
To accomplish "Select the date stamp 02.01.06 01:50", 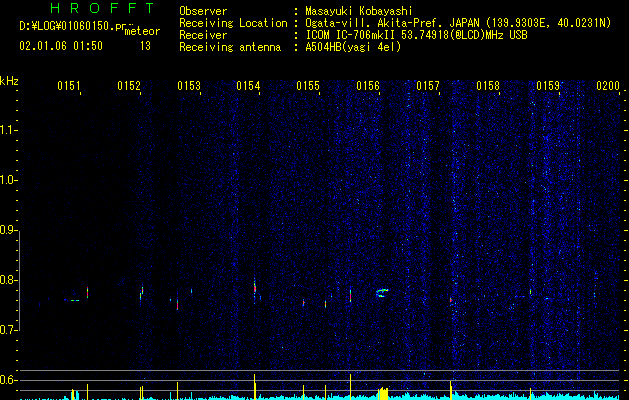I will [61, 46].
